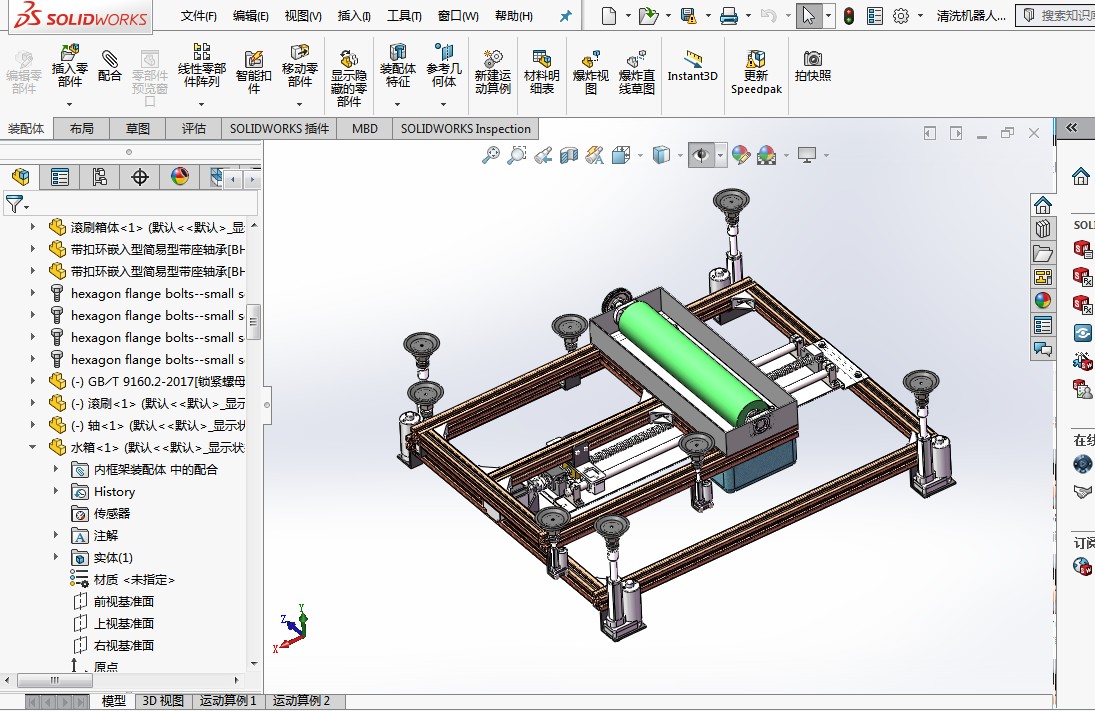Open the FeatureManager design tree tab
The height and width of the screenshot is (711, 1095).
click(x=20, y=177)
